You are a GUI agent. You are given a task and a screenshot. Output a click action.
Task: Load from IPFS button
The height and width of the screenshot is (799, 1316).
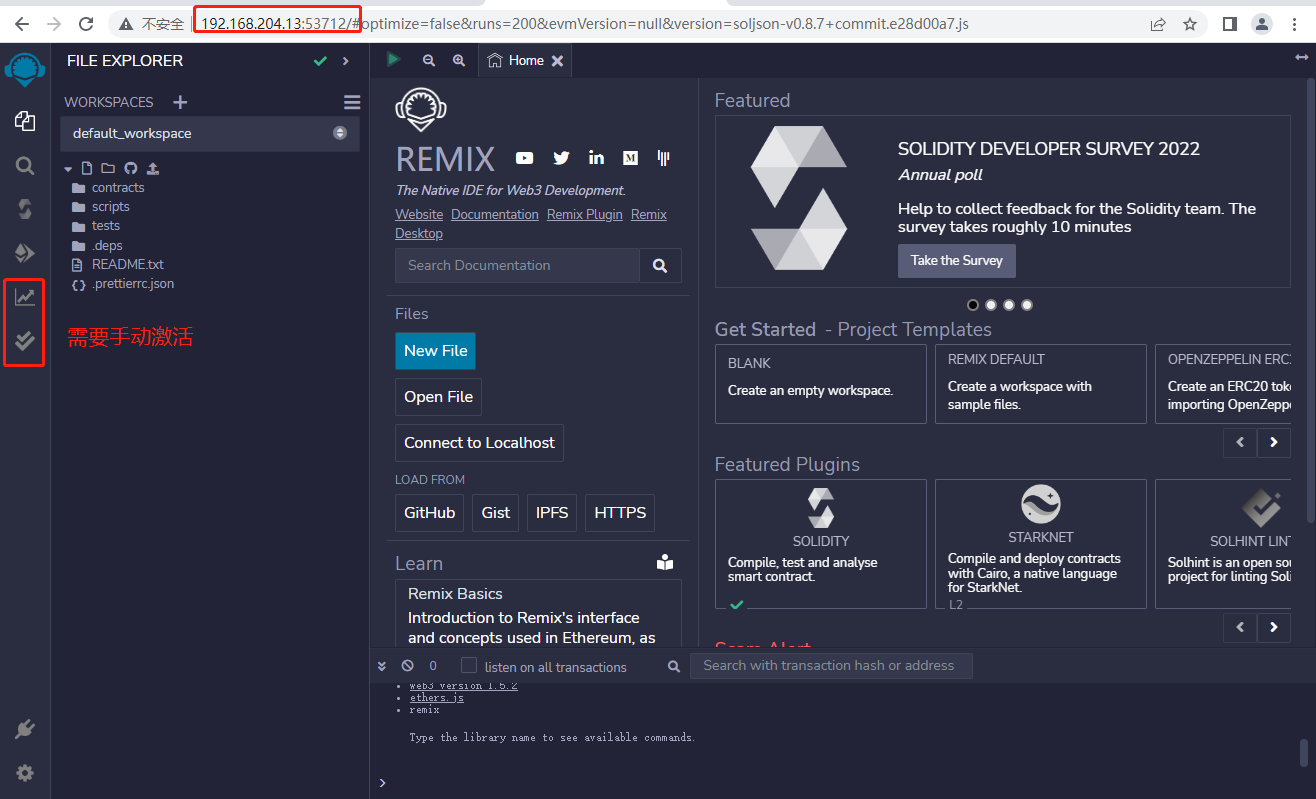(552, 513)
